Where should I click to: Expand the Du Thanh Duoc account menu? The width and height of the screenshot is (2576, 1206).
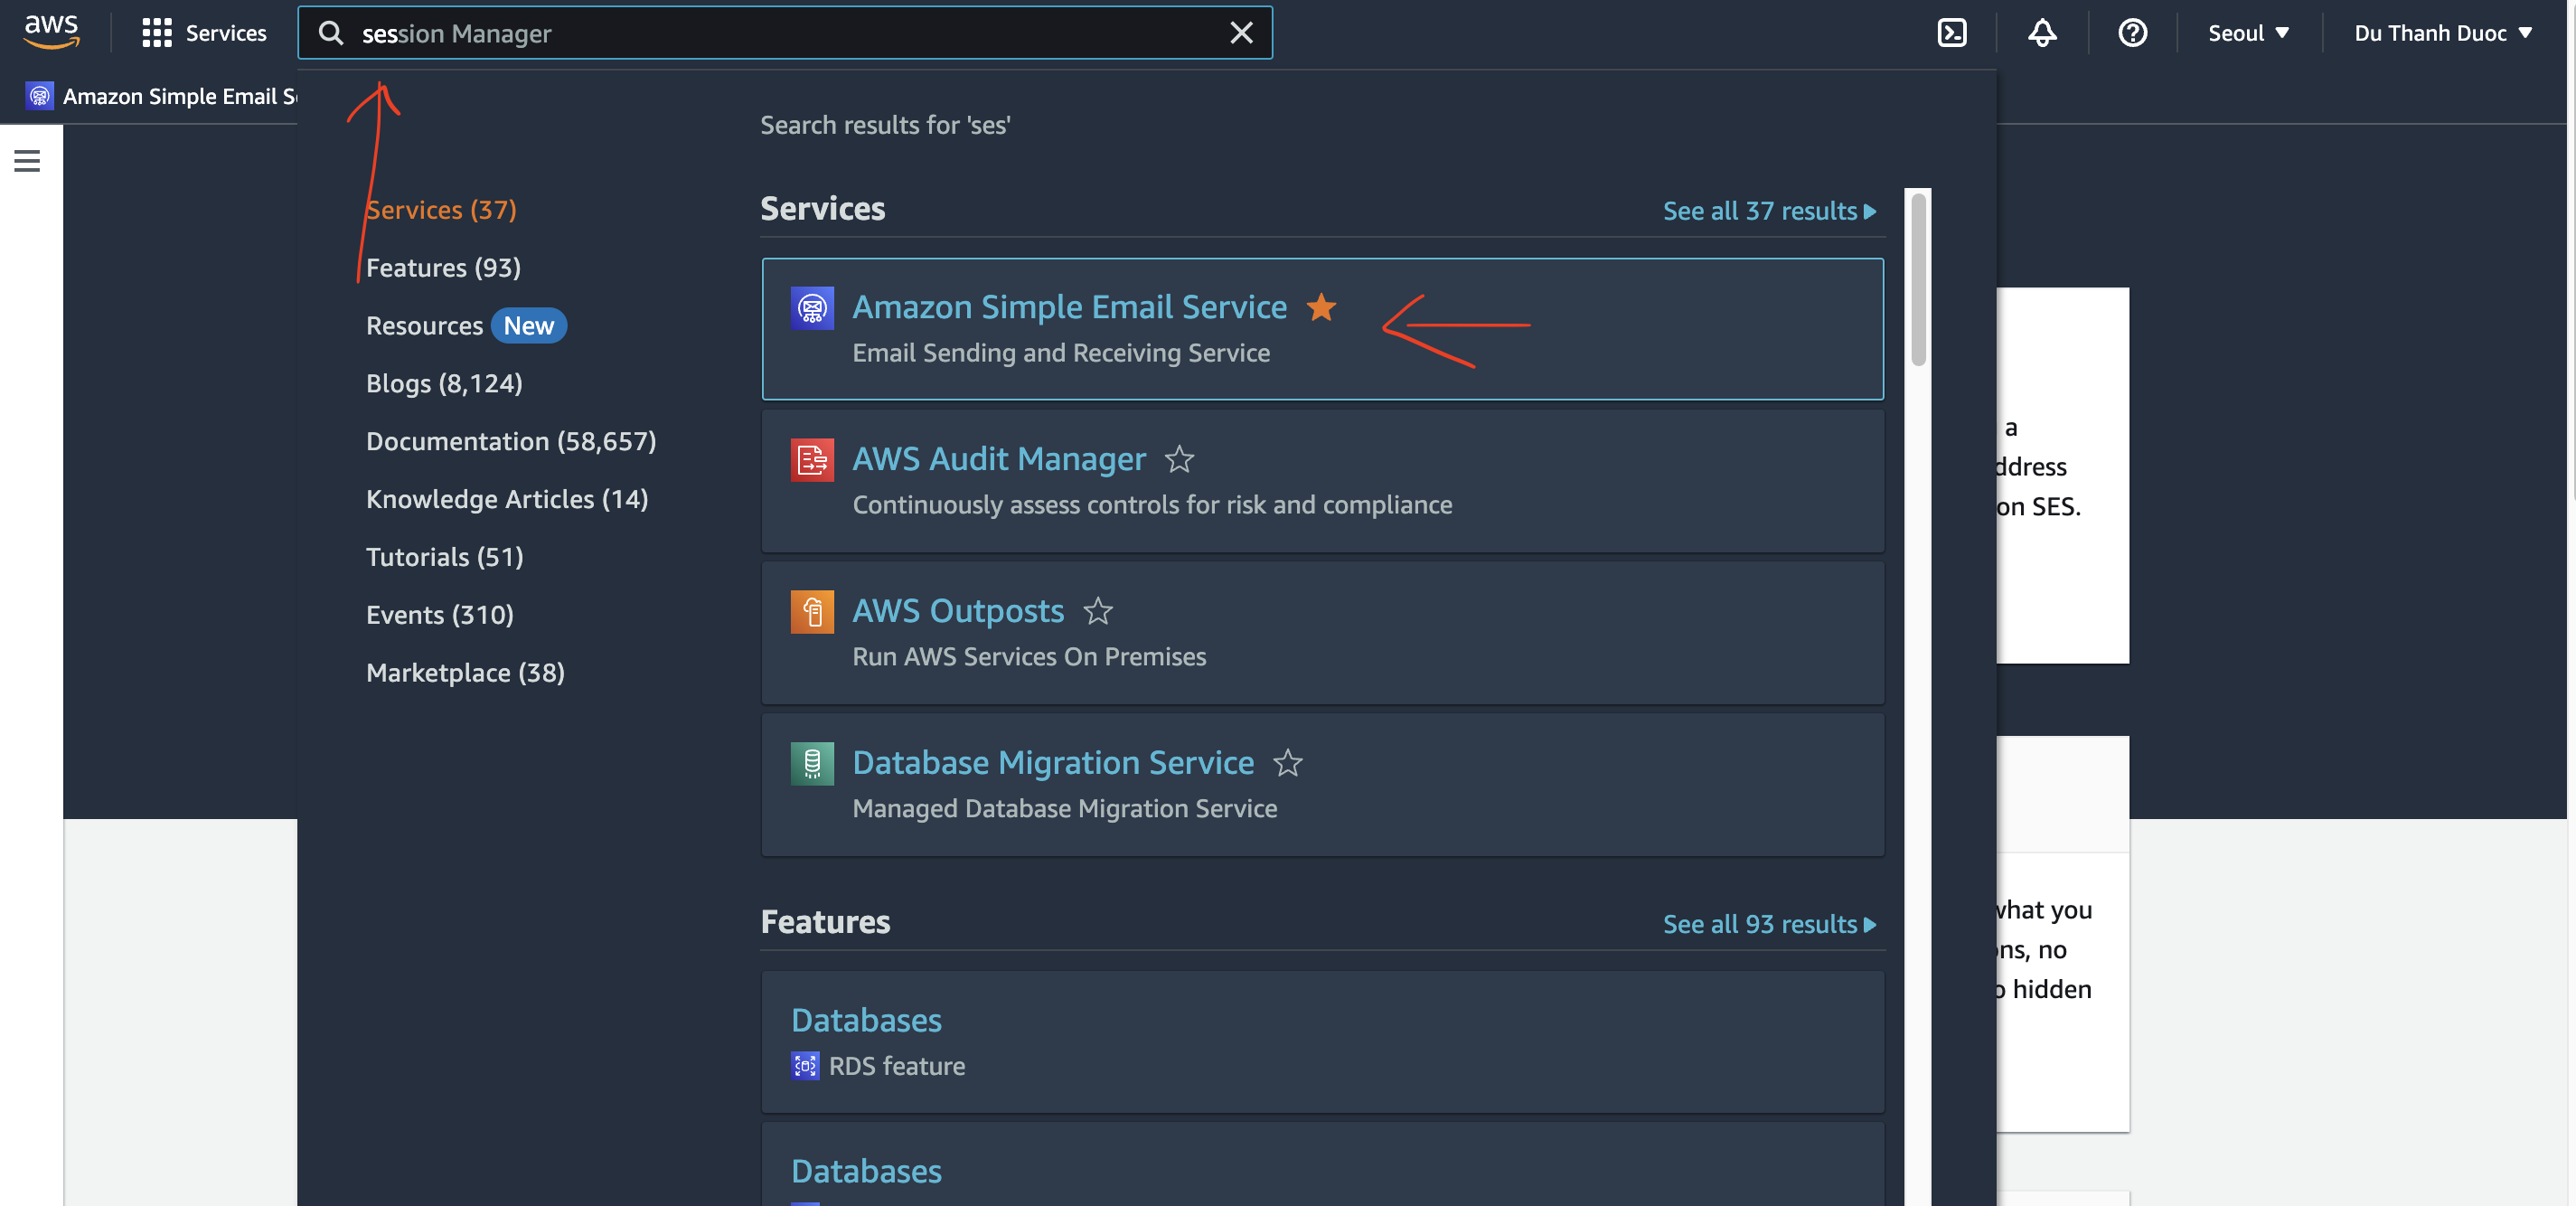pyautogui.click(x=2443, y=33)
